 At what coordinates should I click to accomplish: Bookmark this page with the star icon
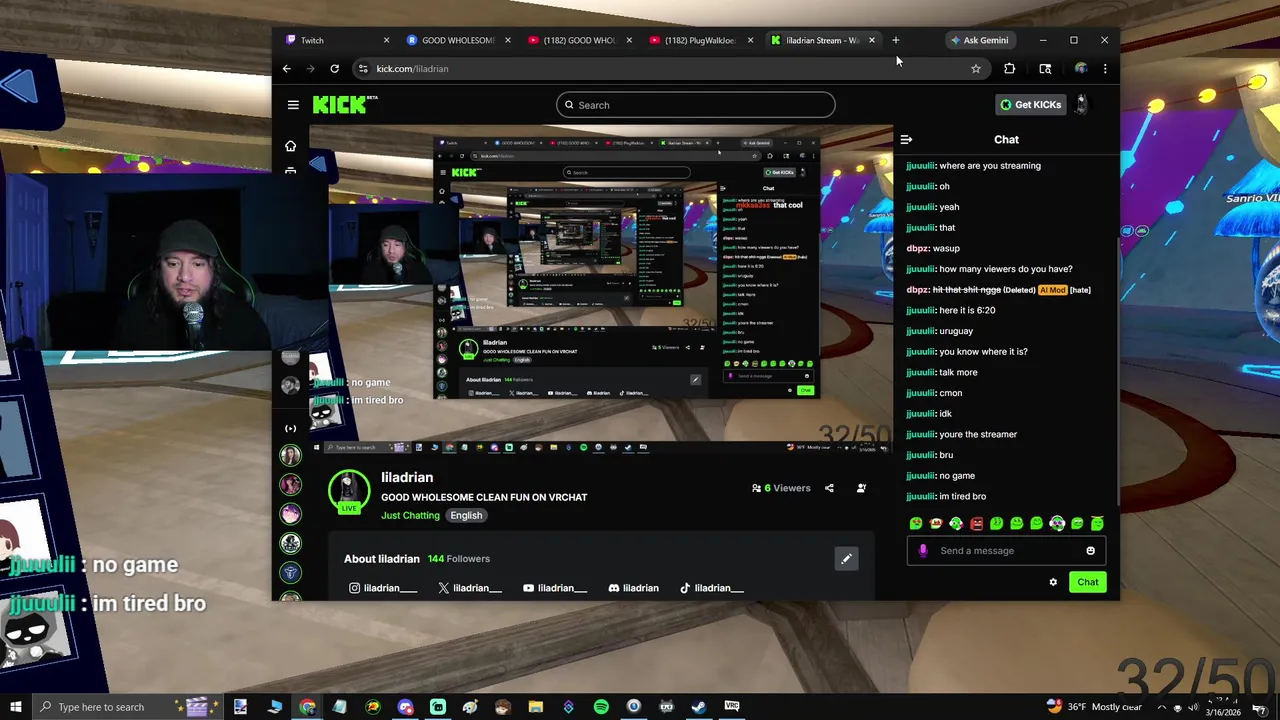coord(975,69)
